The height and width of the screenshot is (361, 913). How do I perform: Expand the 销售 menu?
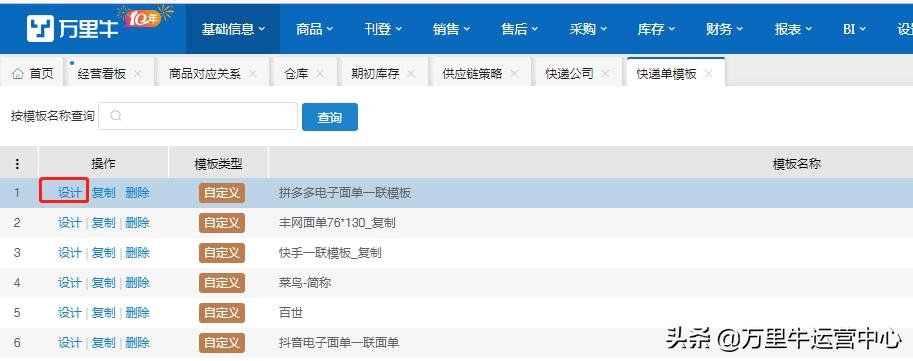(x=451, y=29)
